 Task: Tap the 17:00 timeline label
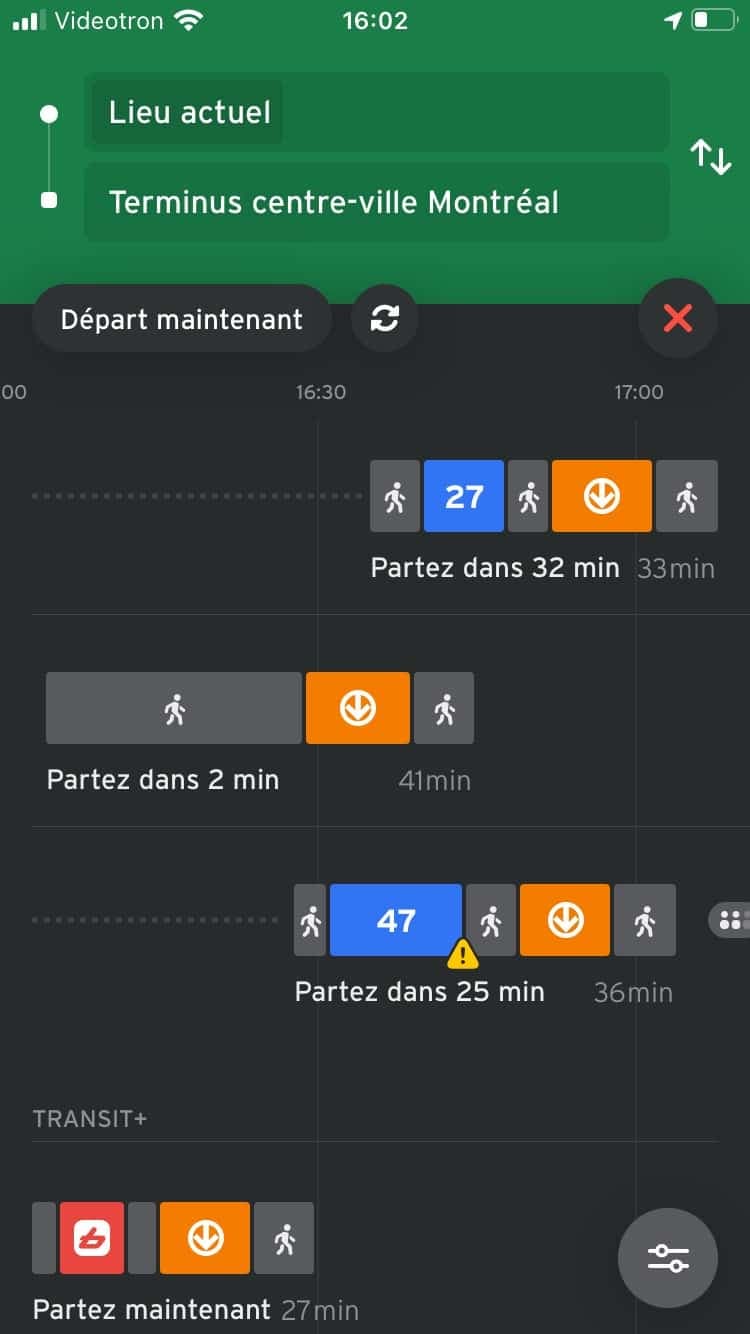tap(639, 392)
